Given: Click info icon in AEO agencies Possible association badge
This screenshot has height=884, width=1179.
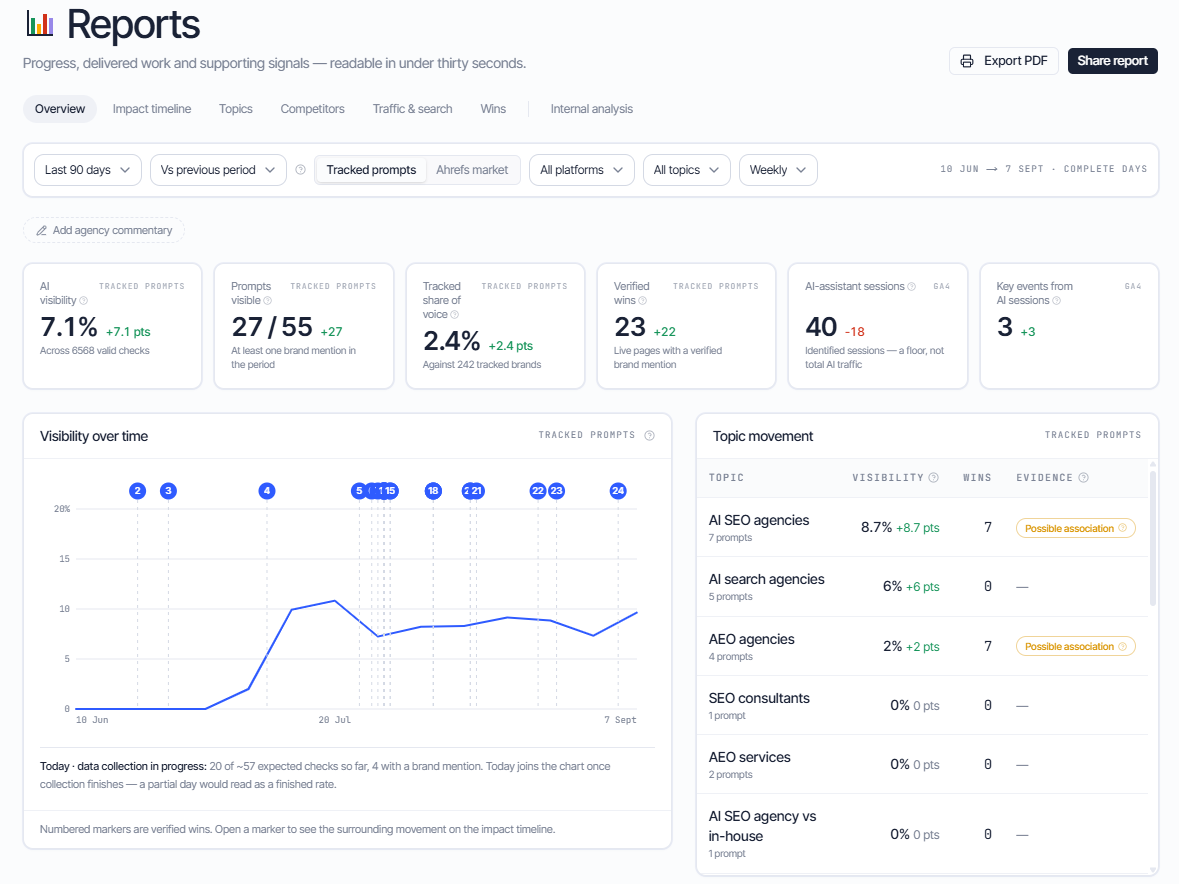Looking at the screenshot, I should [1123, 646].
